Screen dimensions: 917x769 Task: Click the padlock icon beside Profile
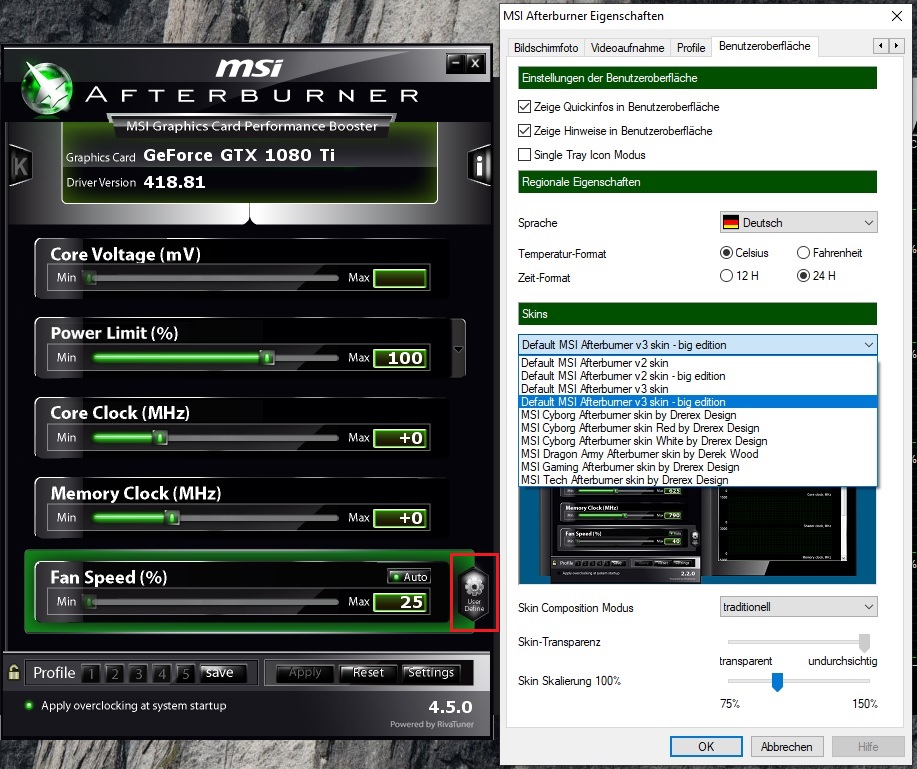point(15,672)
